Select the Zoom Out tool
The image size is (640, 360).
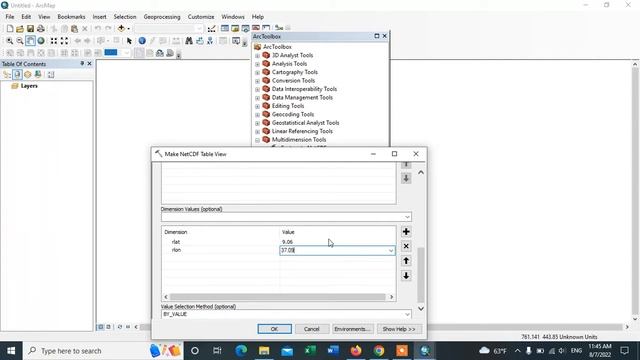point(20,41)
